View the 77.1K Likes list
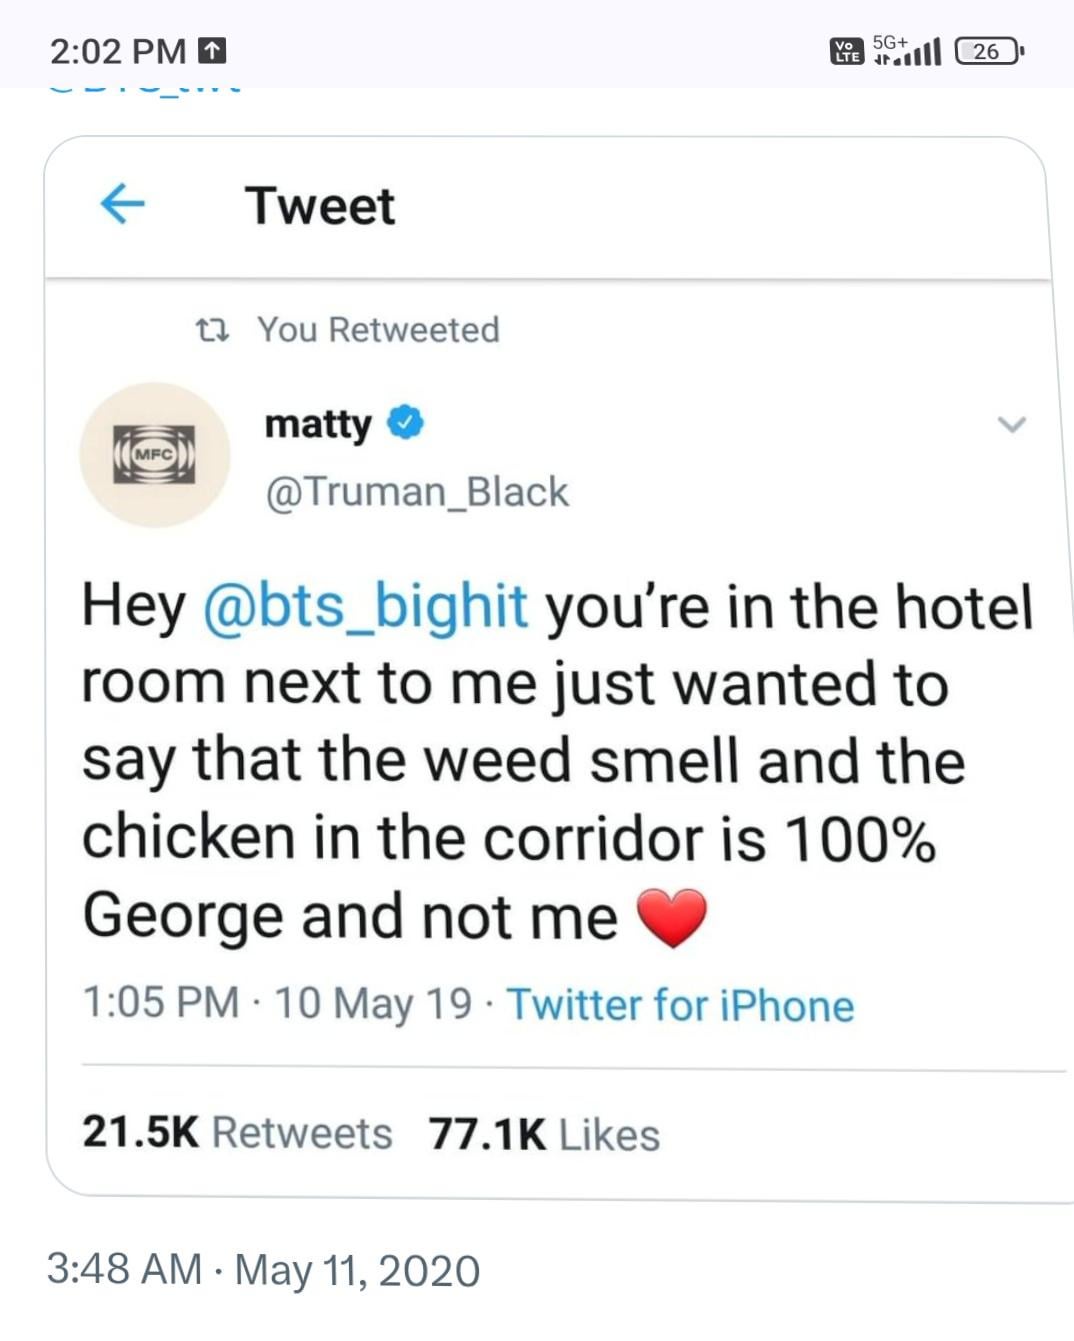Viewport: 1074px width, 1341px height. tap(544, 1135)
